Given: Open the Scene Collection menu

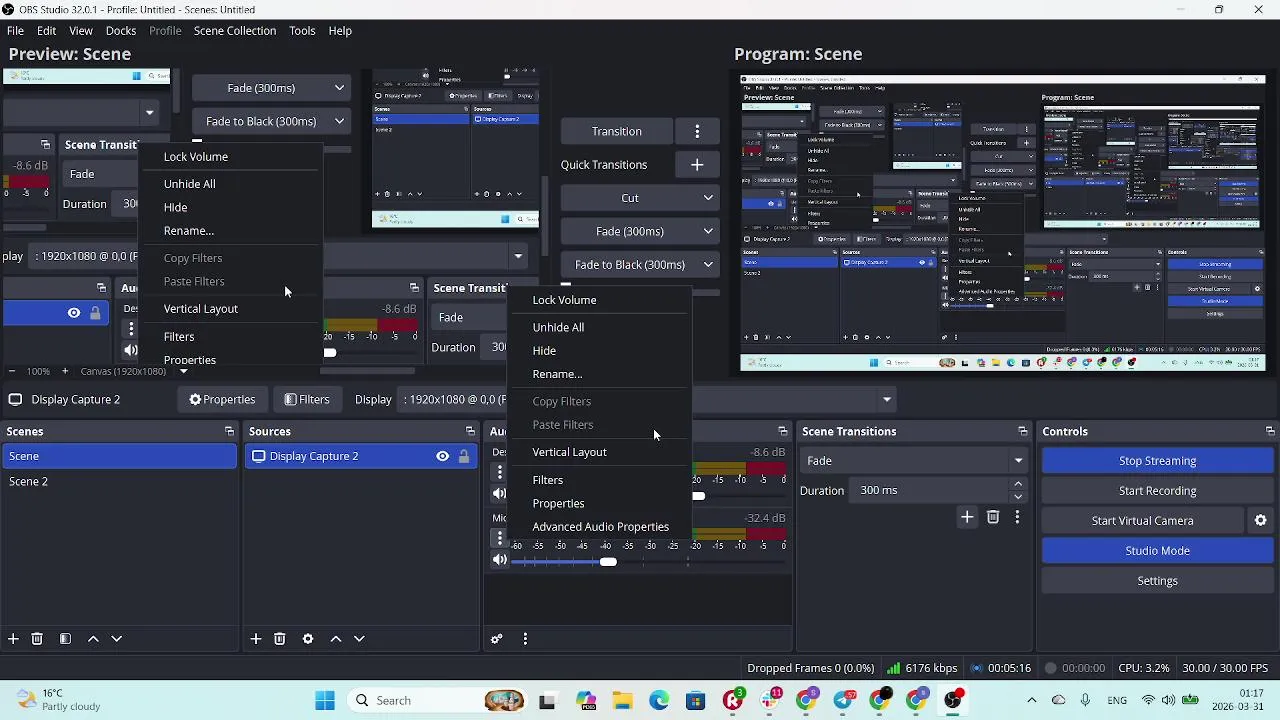Looking at the screenshot, I should coord(235,31).
